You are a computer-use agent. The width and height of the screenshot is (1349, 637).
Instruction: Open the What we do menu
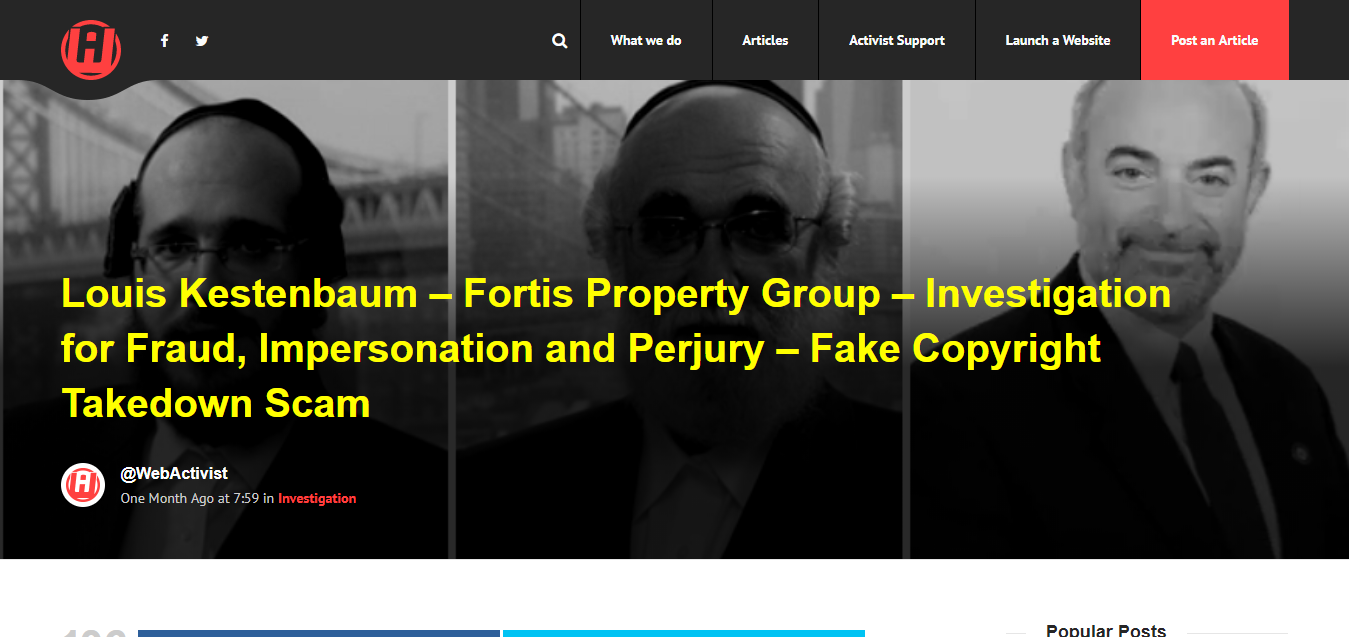pyautogui.click(x=646, y=40)
